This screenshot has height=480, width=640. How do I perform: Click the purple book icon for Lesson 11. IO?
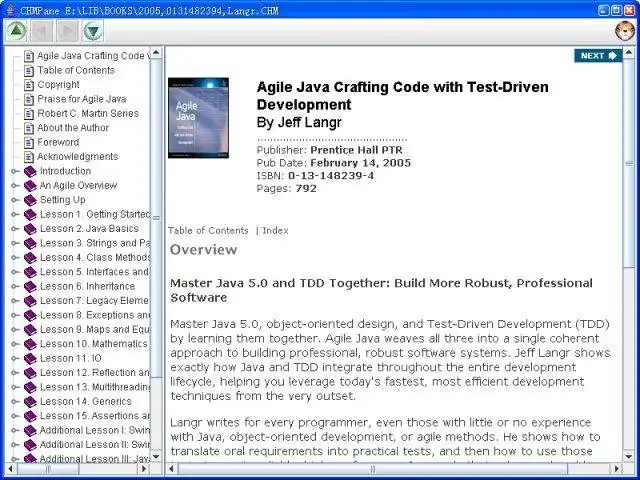pyautogui.click(x=30, y=358)
